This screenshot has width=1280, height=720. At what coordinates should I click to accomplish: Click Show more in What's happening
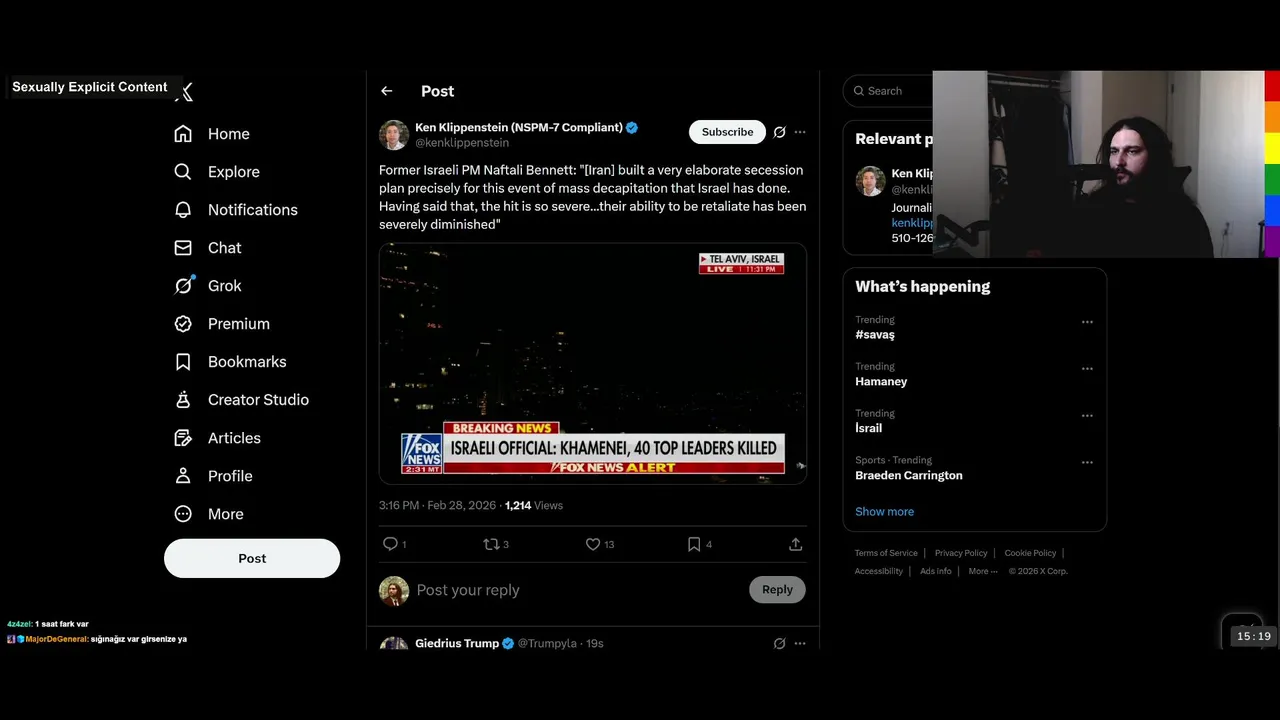pos(884,511)
